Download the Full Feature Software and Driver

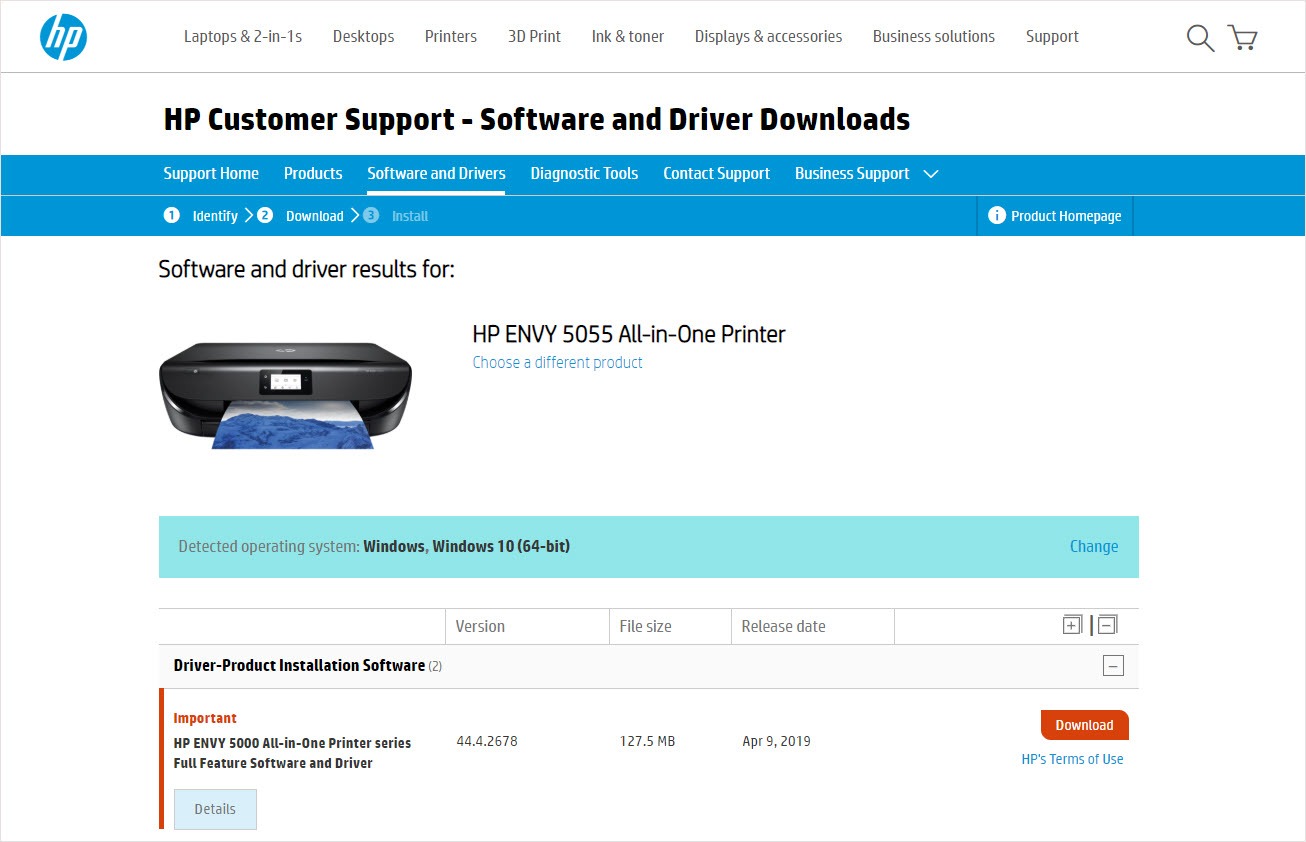point(1083,725)
